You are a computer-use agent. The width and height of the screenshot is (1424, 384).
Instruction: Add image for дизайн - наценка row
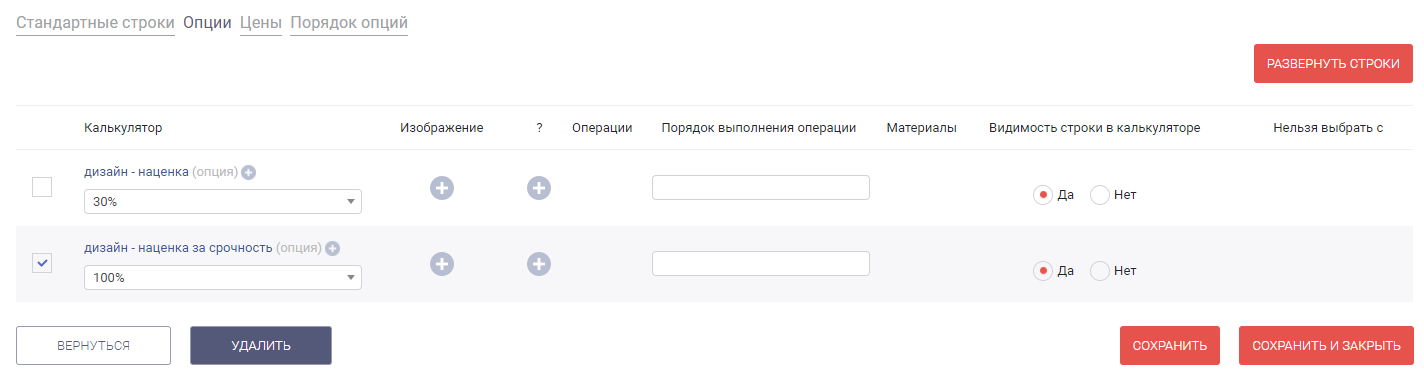442,187
